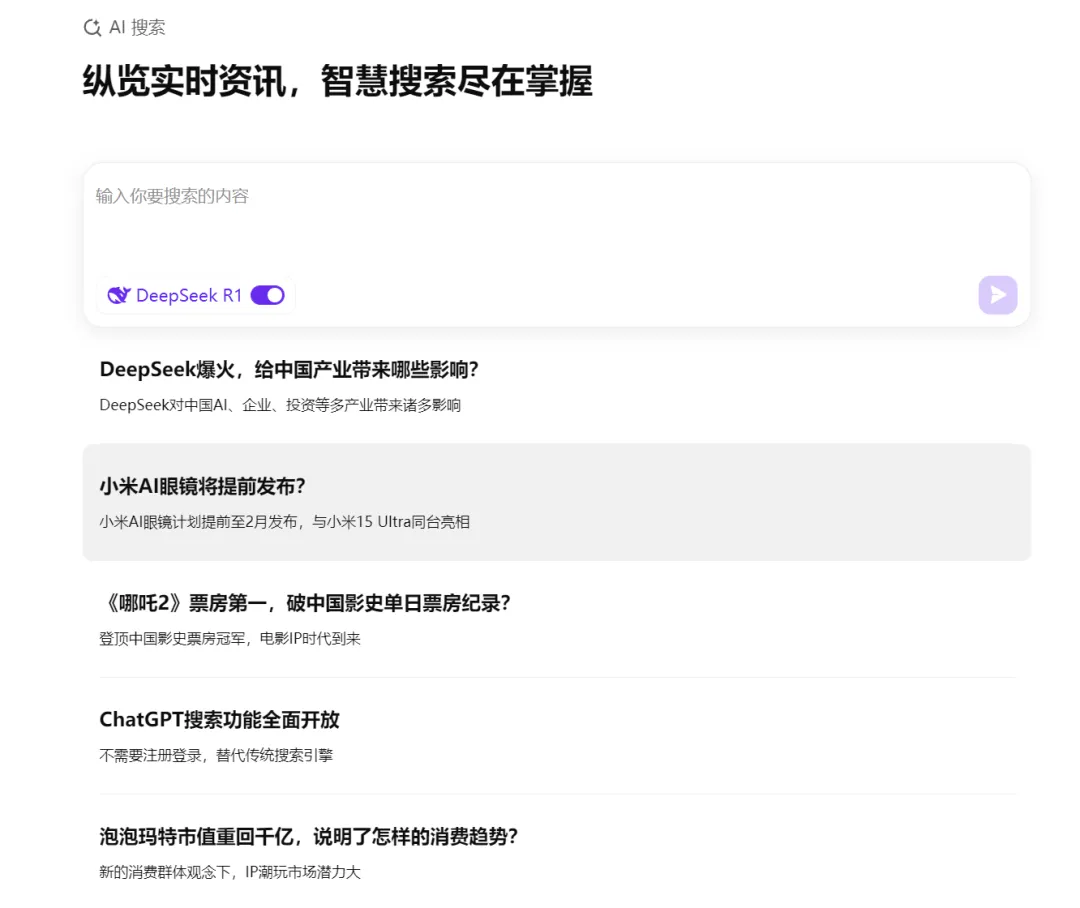Click the DeepSeek R1 label text
This screenshot has width=1080, height=908.
click(189, 296)
